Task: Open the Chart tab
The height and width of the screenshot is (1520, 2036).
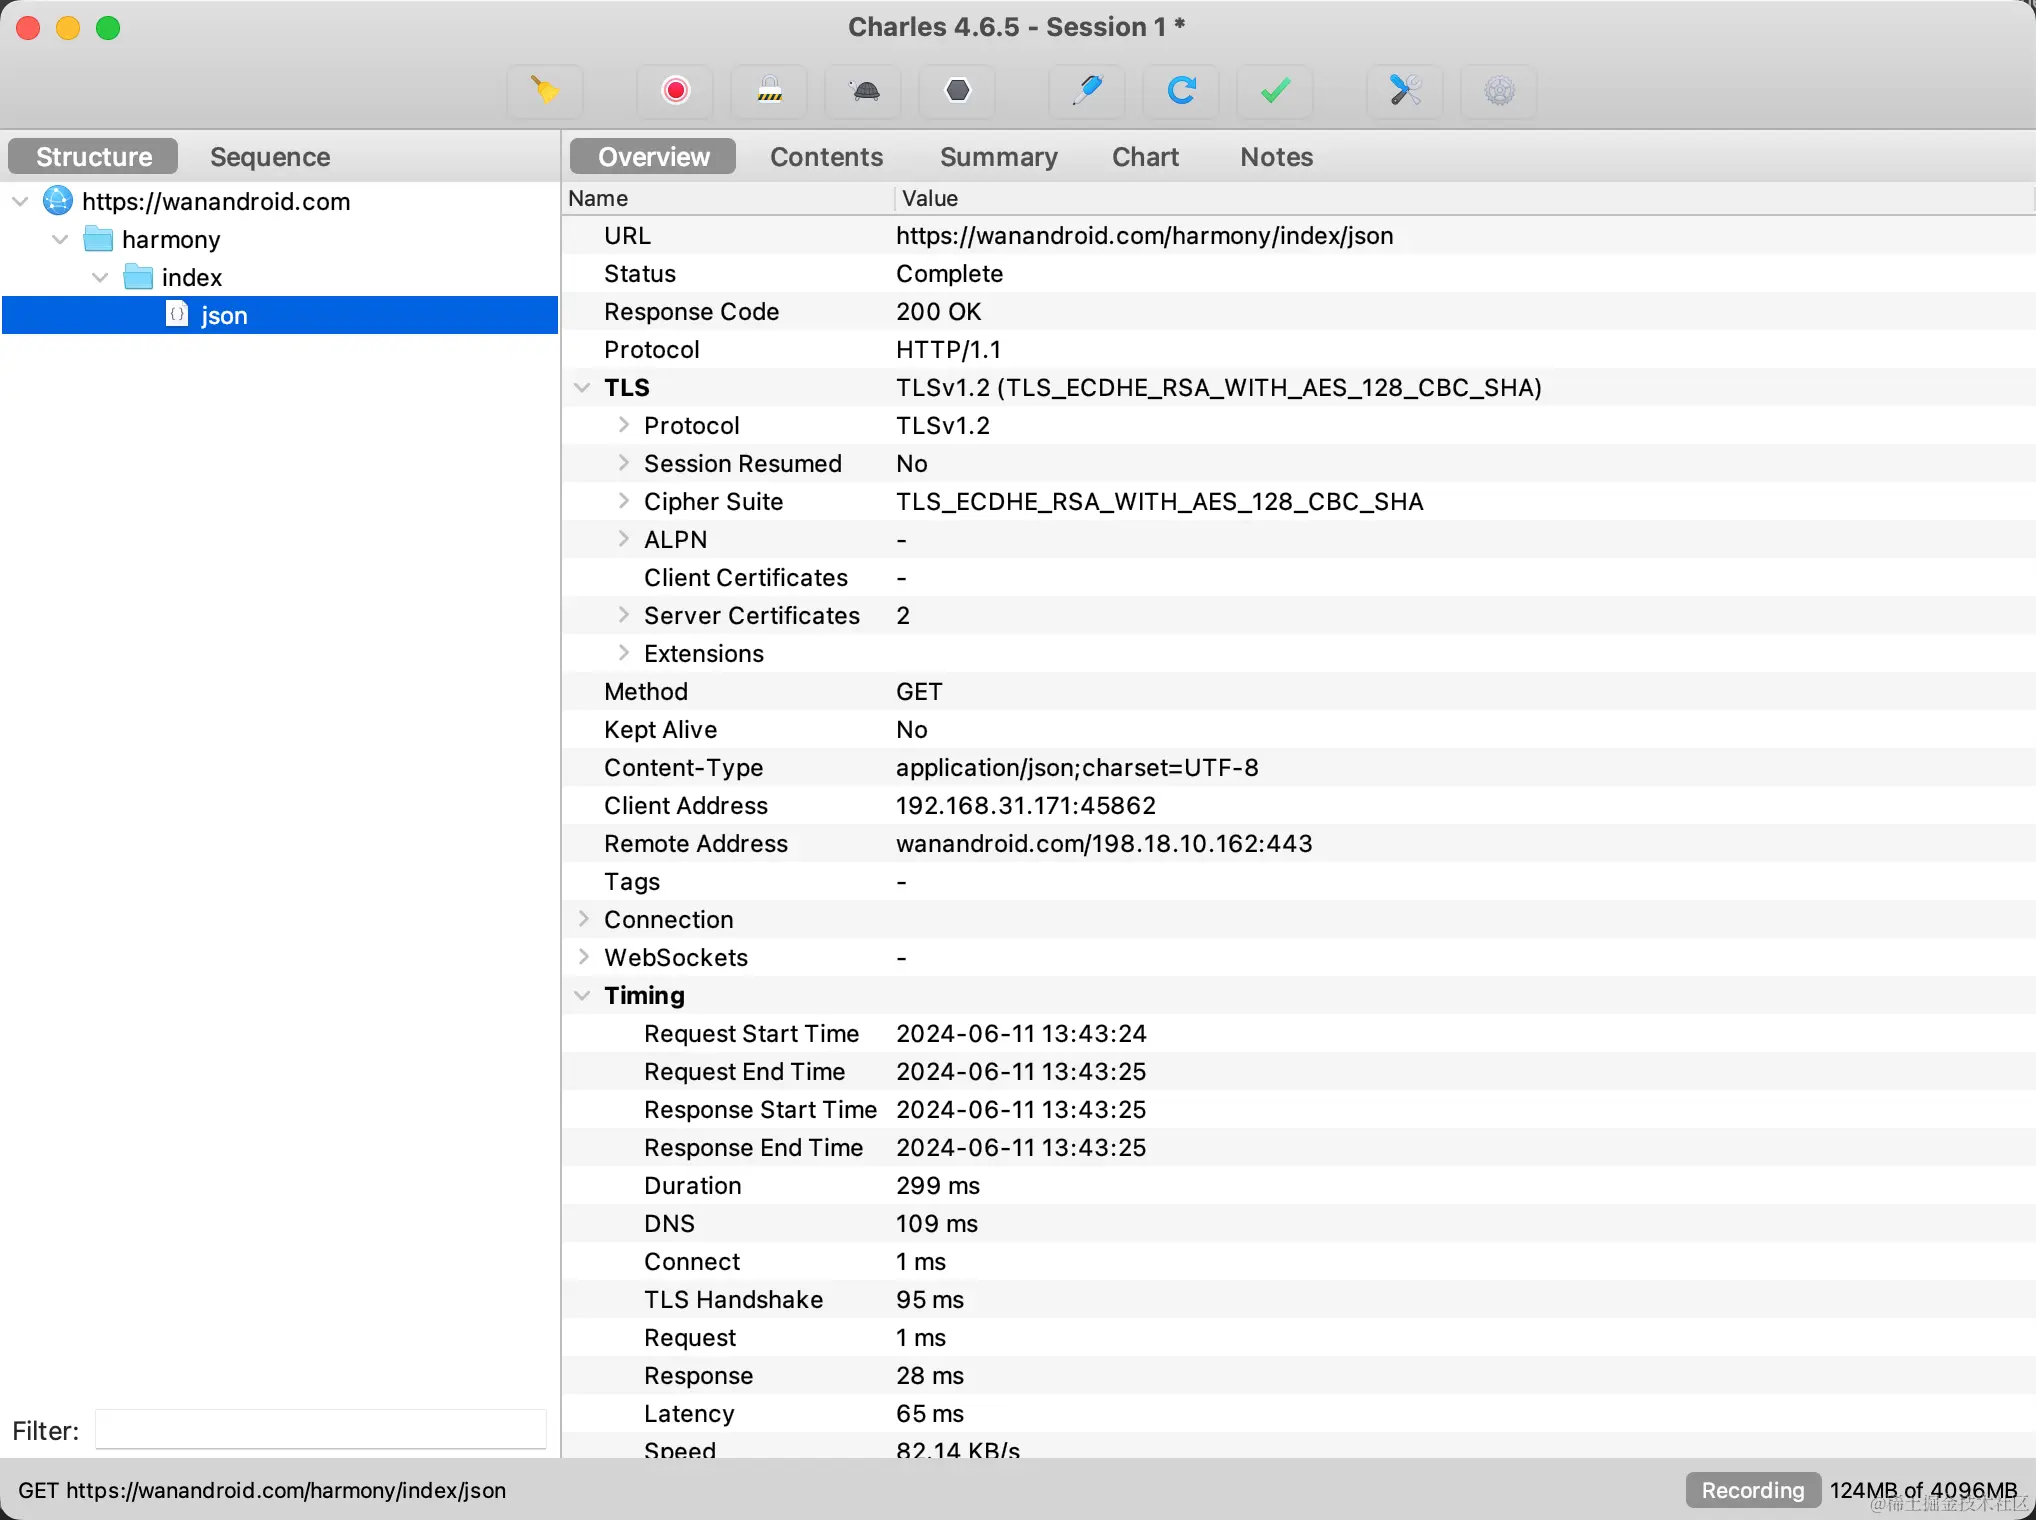Action: click(x=1145, y=157)
